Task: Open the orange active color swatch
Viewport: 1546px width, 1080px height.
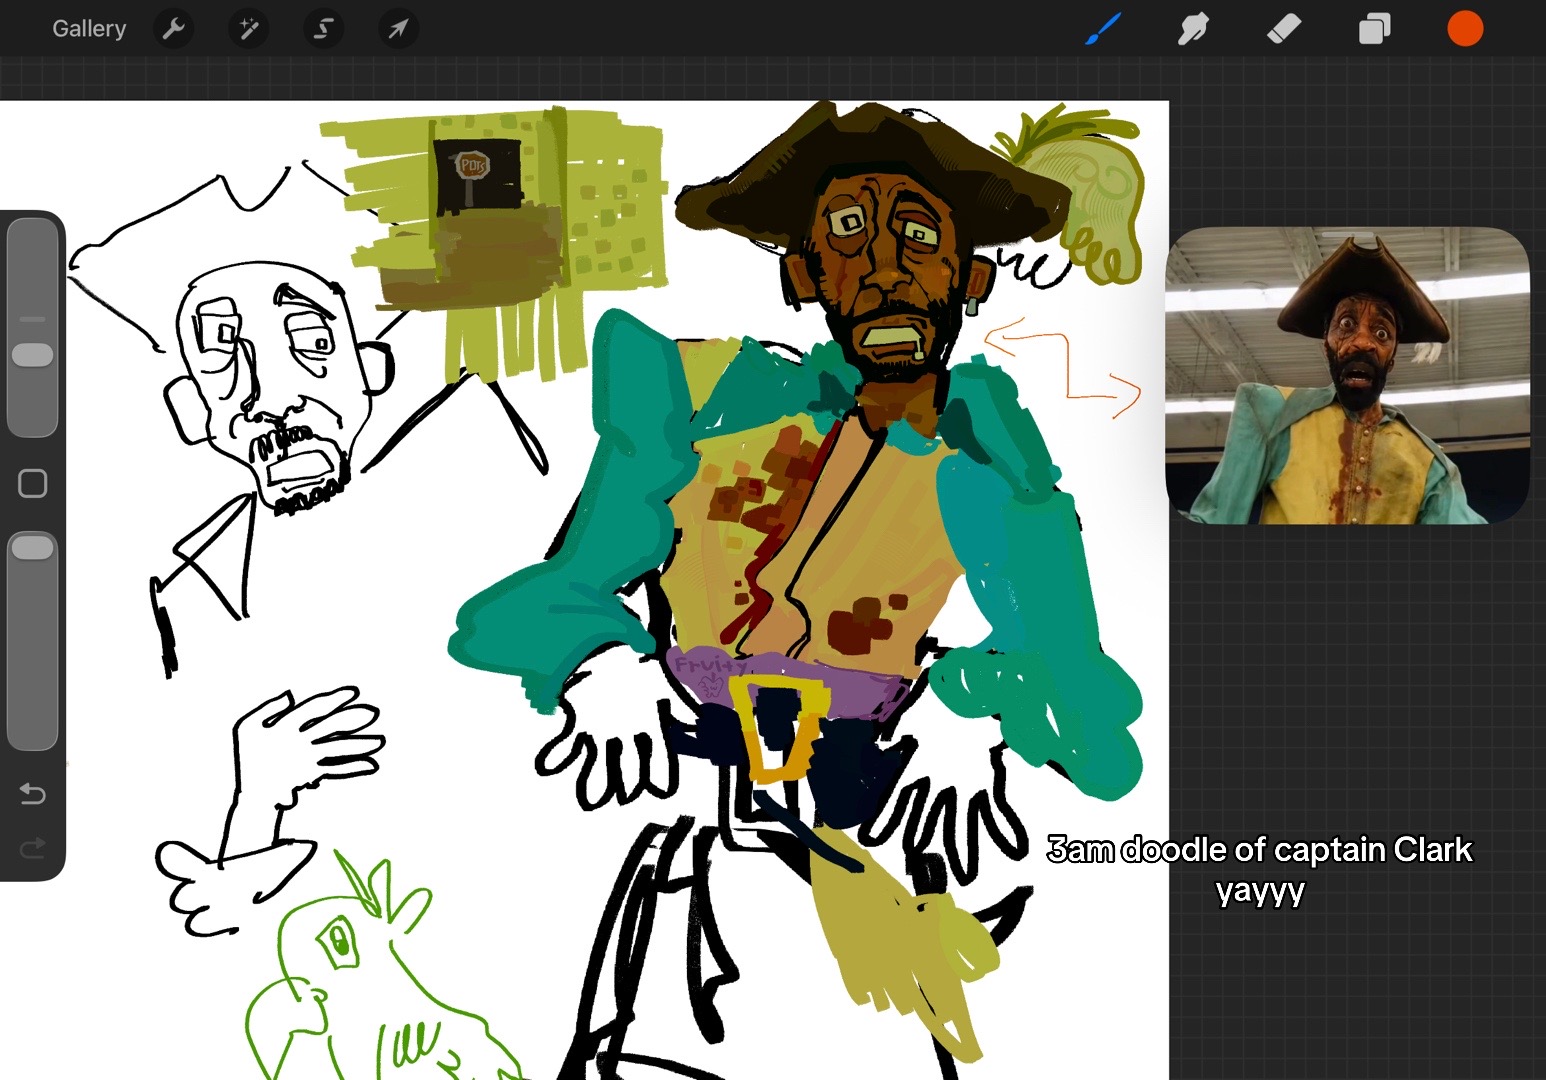Action: [1465, 29]
